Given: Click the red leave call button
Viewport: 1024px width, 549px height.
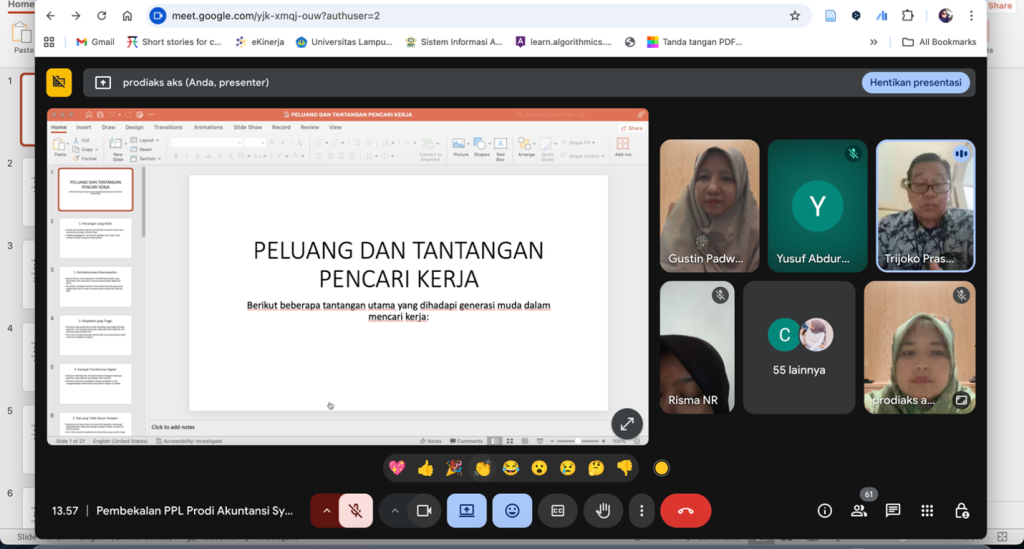Looking at the screenshot, I should [x=685, y=510].
